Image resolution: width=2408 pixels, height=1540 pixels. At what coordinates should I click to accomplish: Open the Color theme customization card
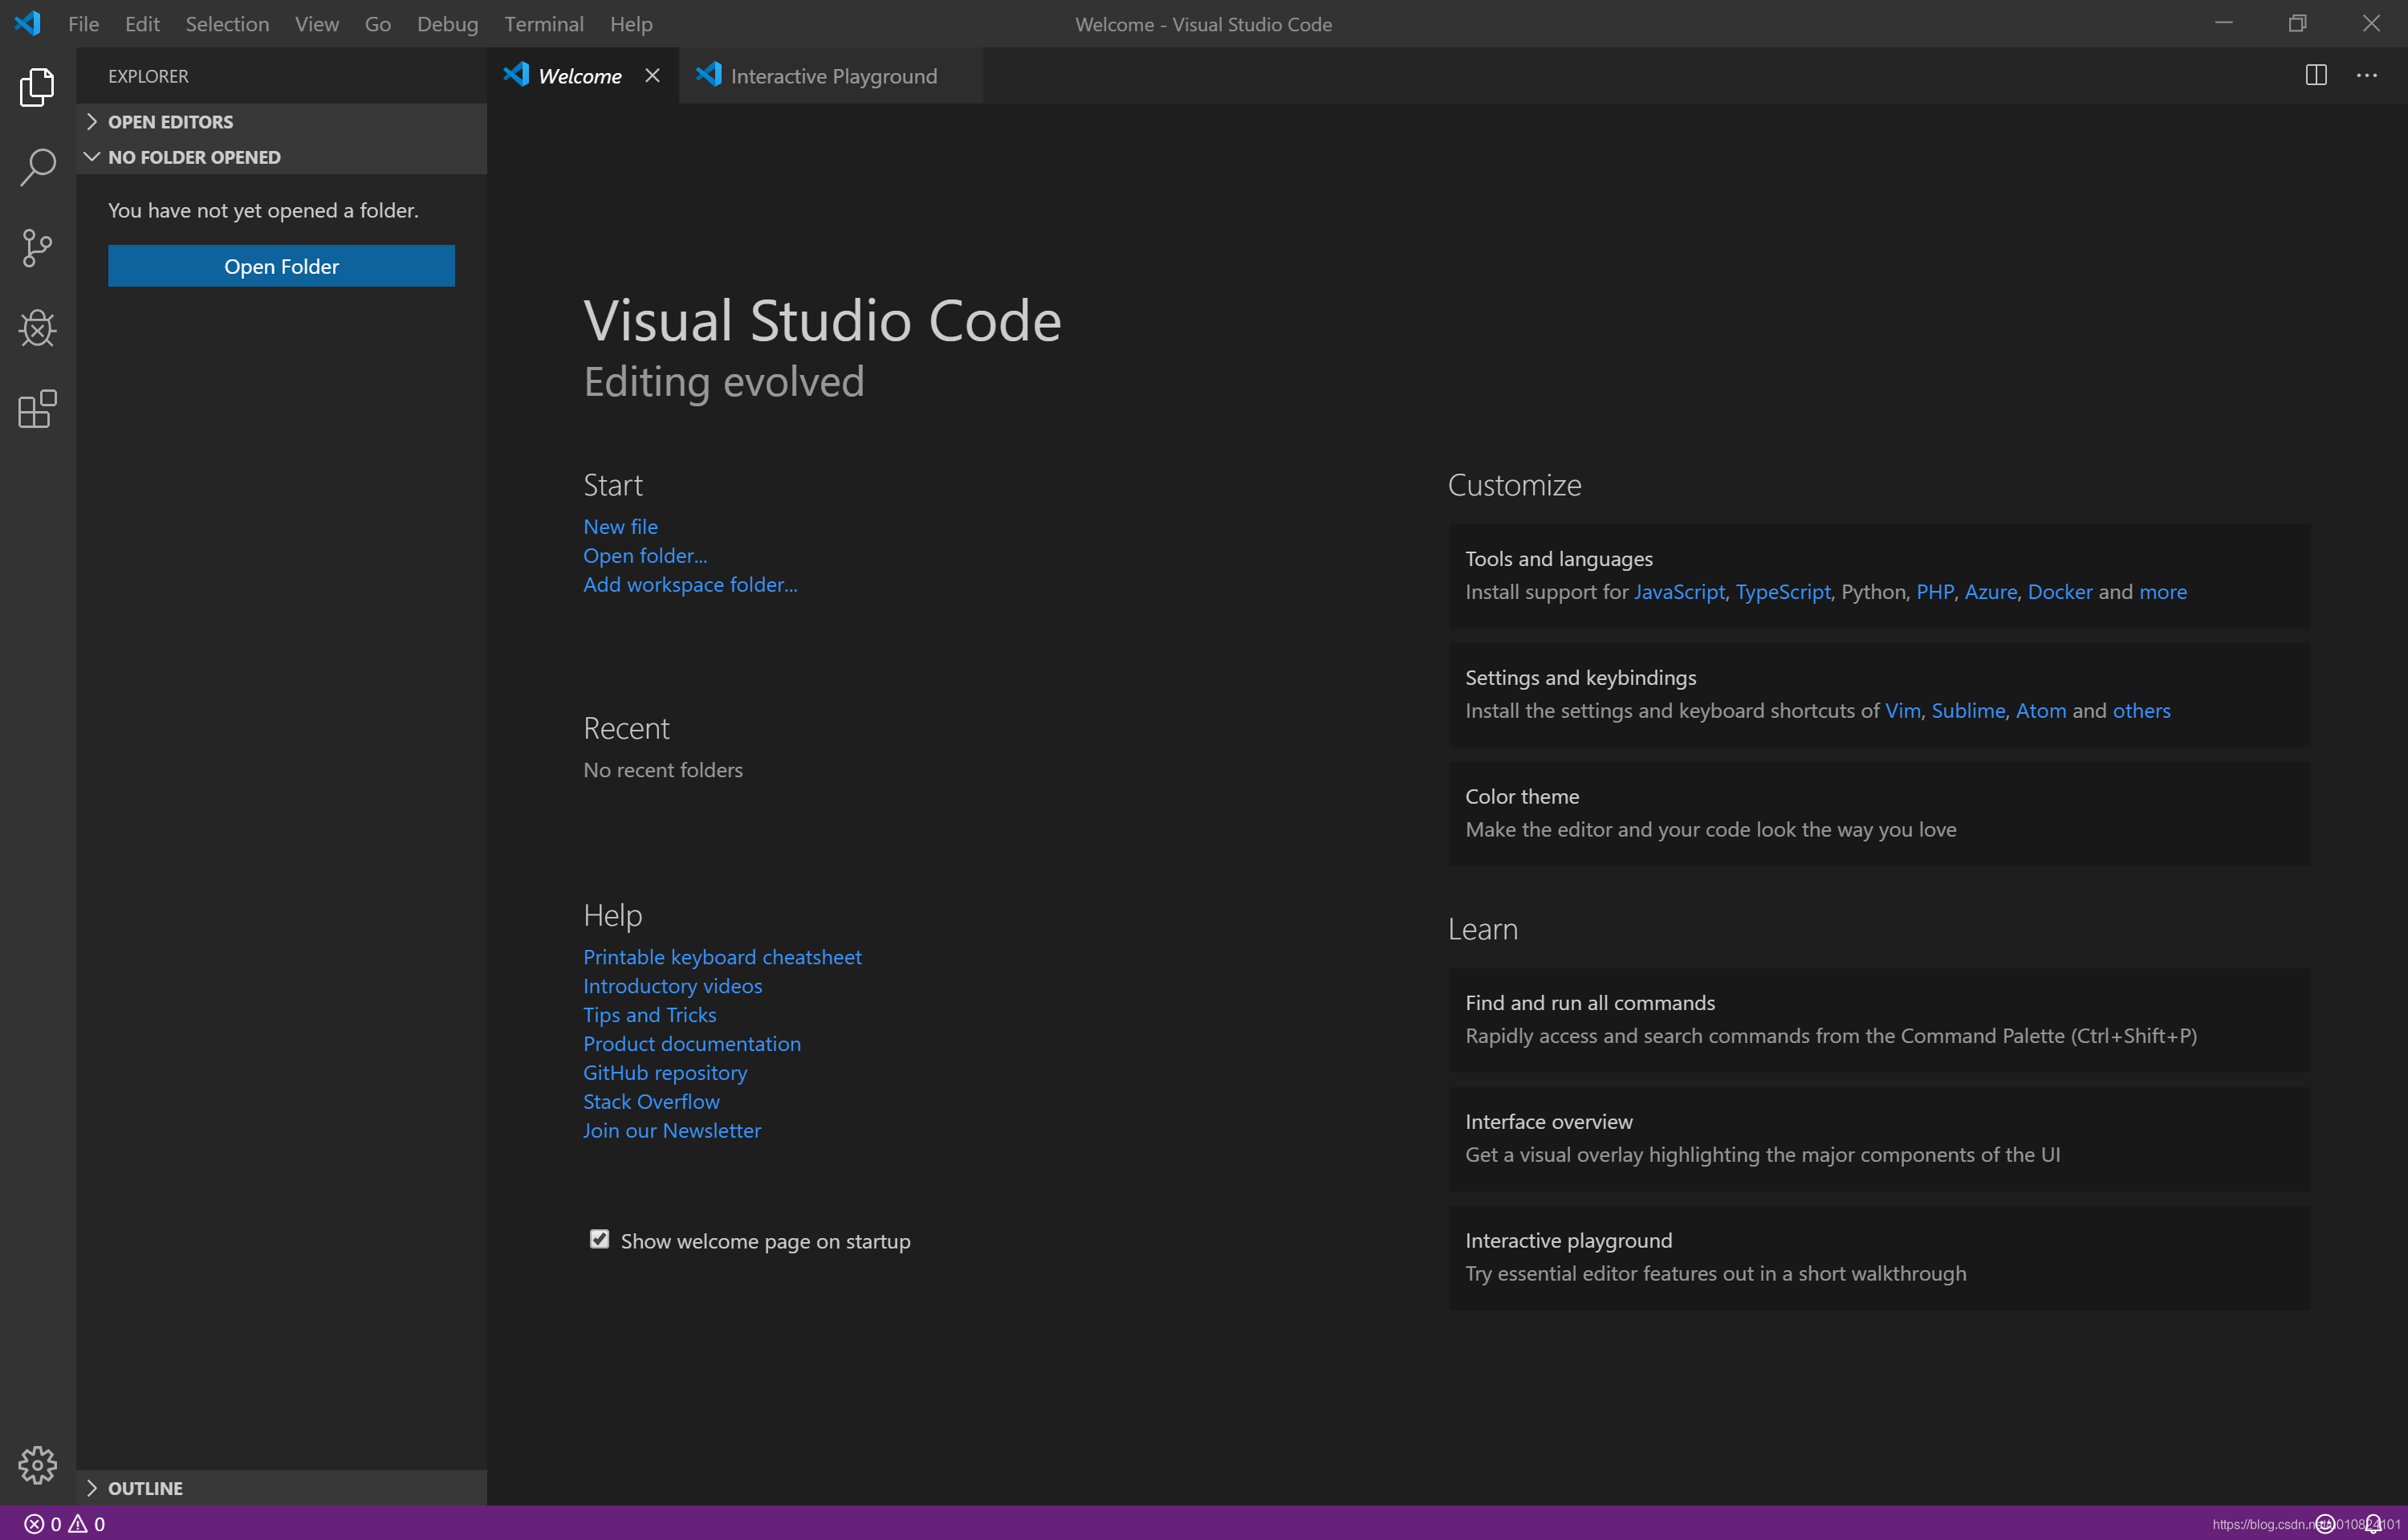point(1878,813)
